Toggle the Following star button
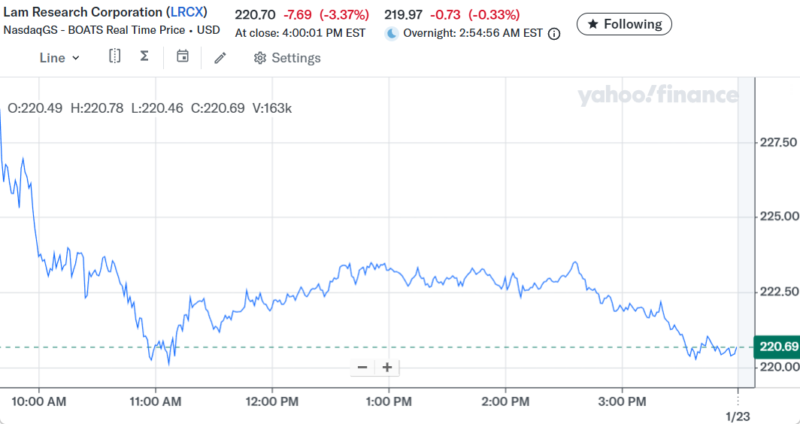The image size is (800, 424). pos(624,23)
